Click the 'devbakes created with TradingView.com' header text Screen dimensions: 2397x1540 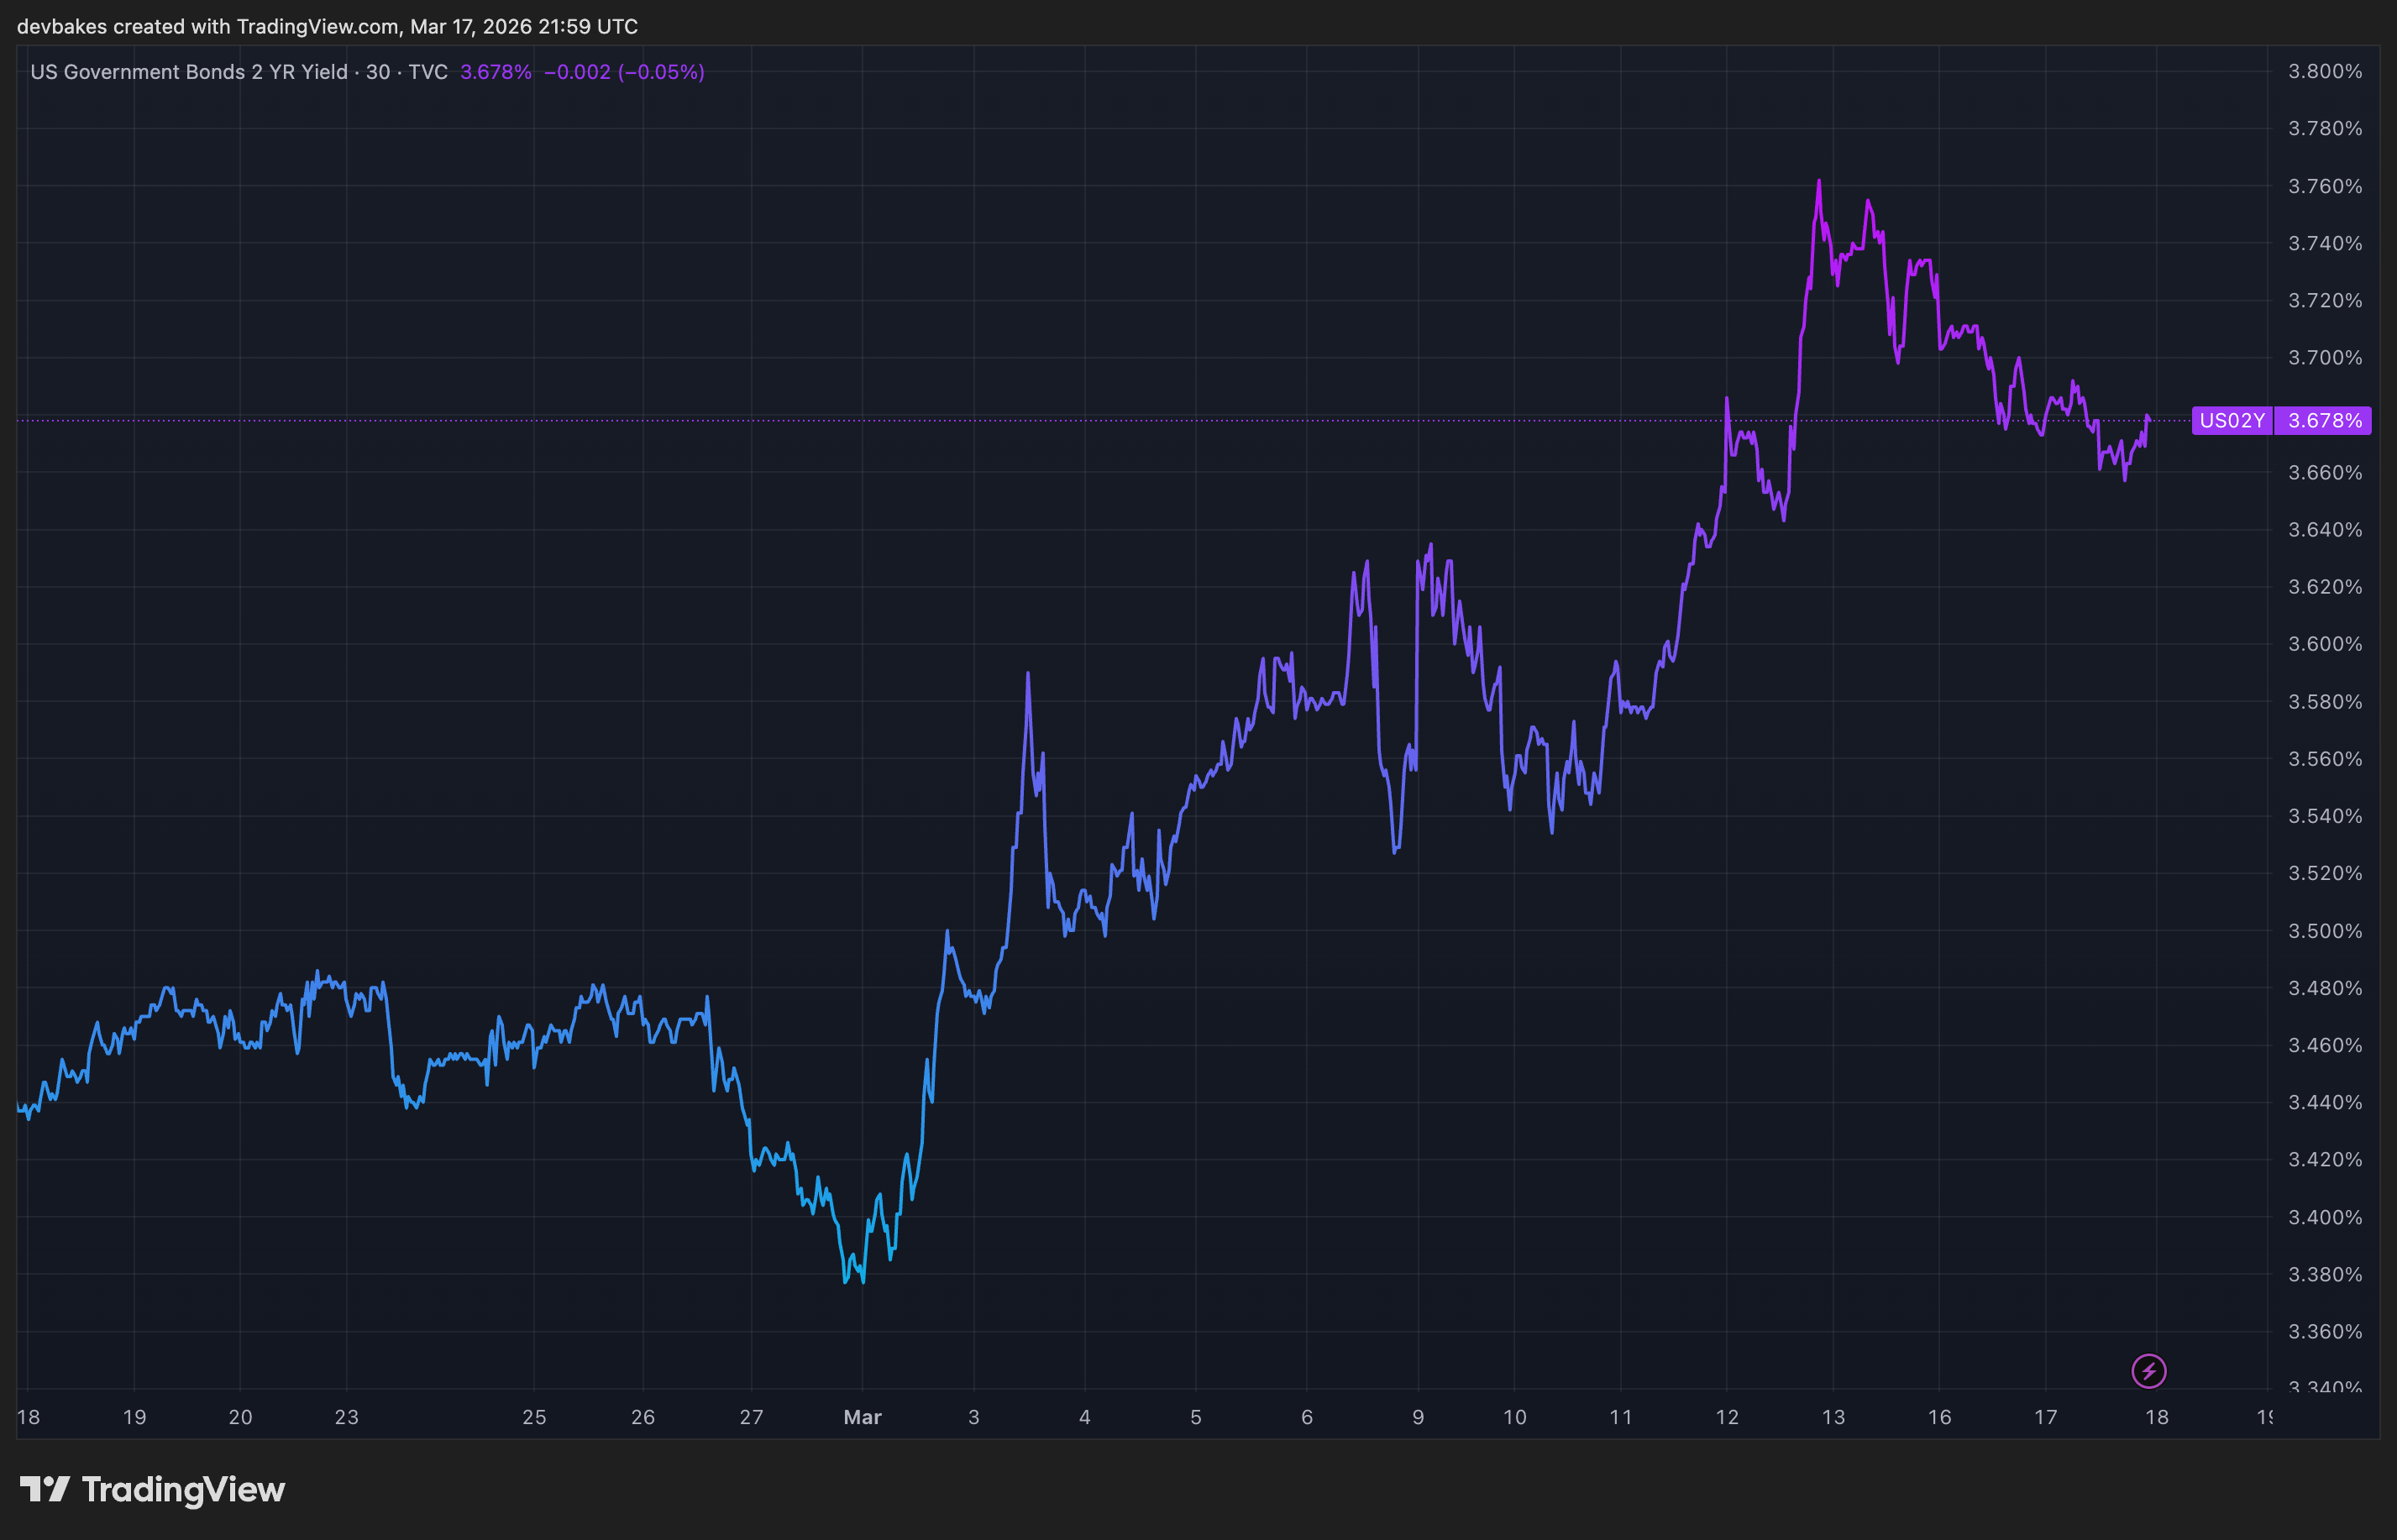tap(327, 27)
